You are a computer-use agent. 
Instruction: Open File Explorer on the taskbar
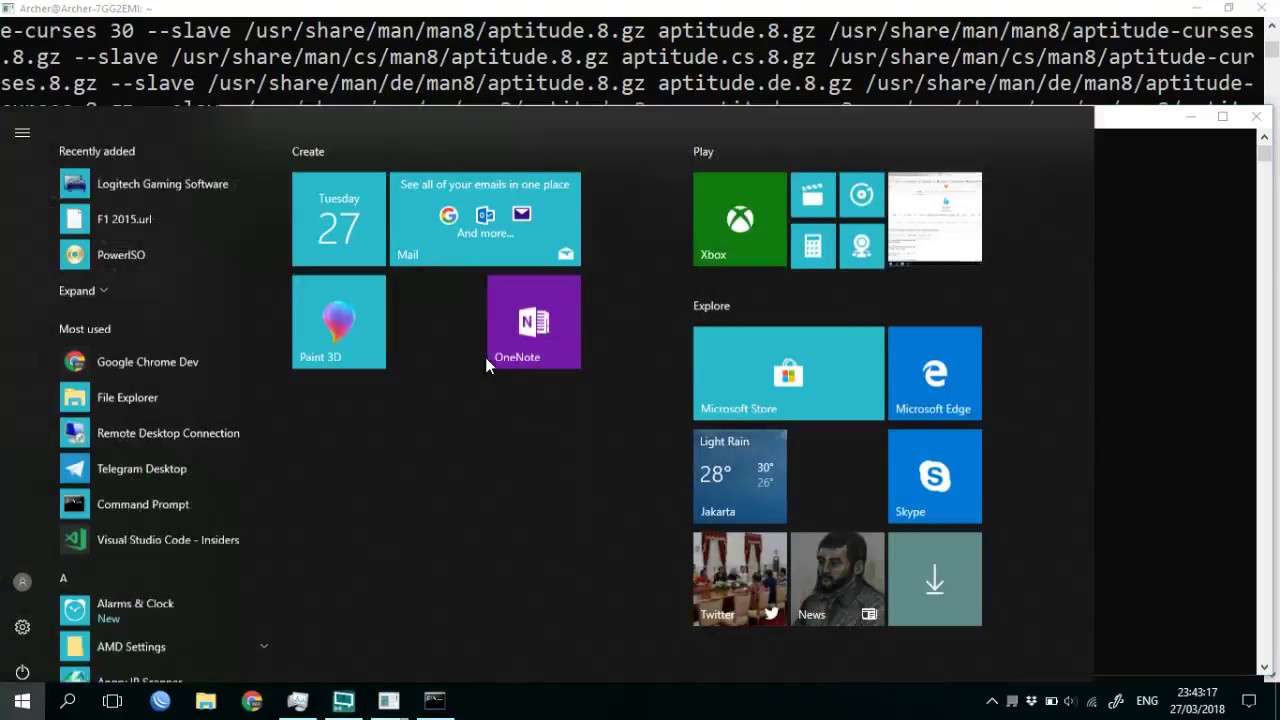tap(206, 701)
